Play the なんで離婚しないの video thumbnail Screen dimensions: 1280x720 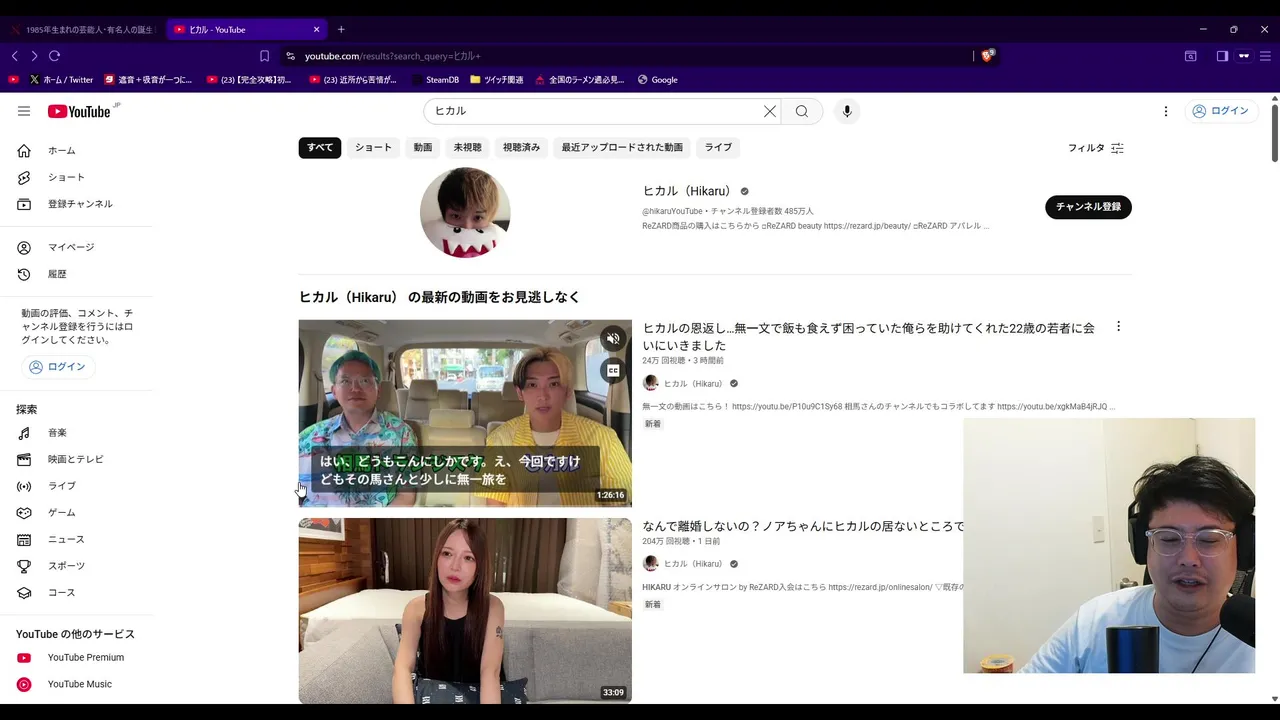coord(465,611)
